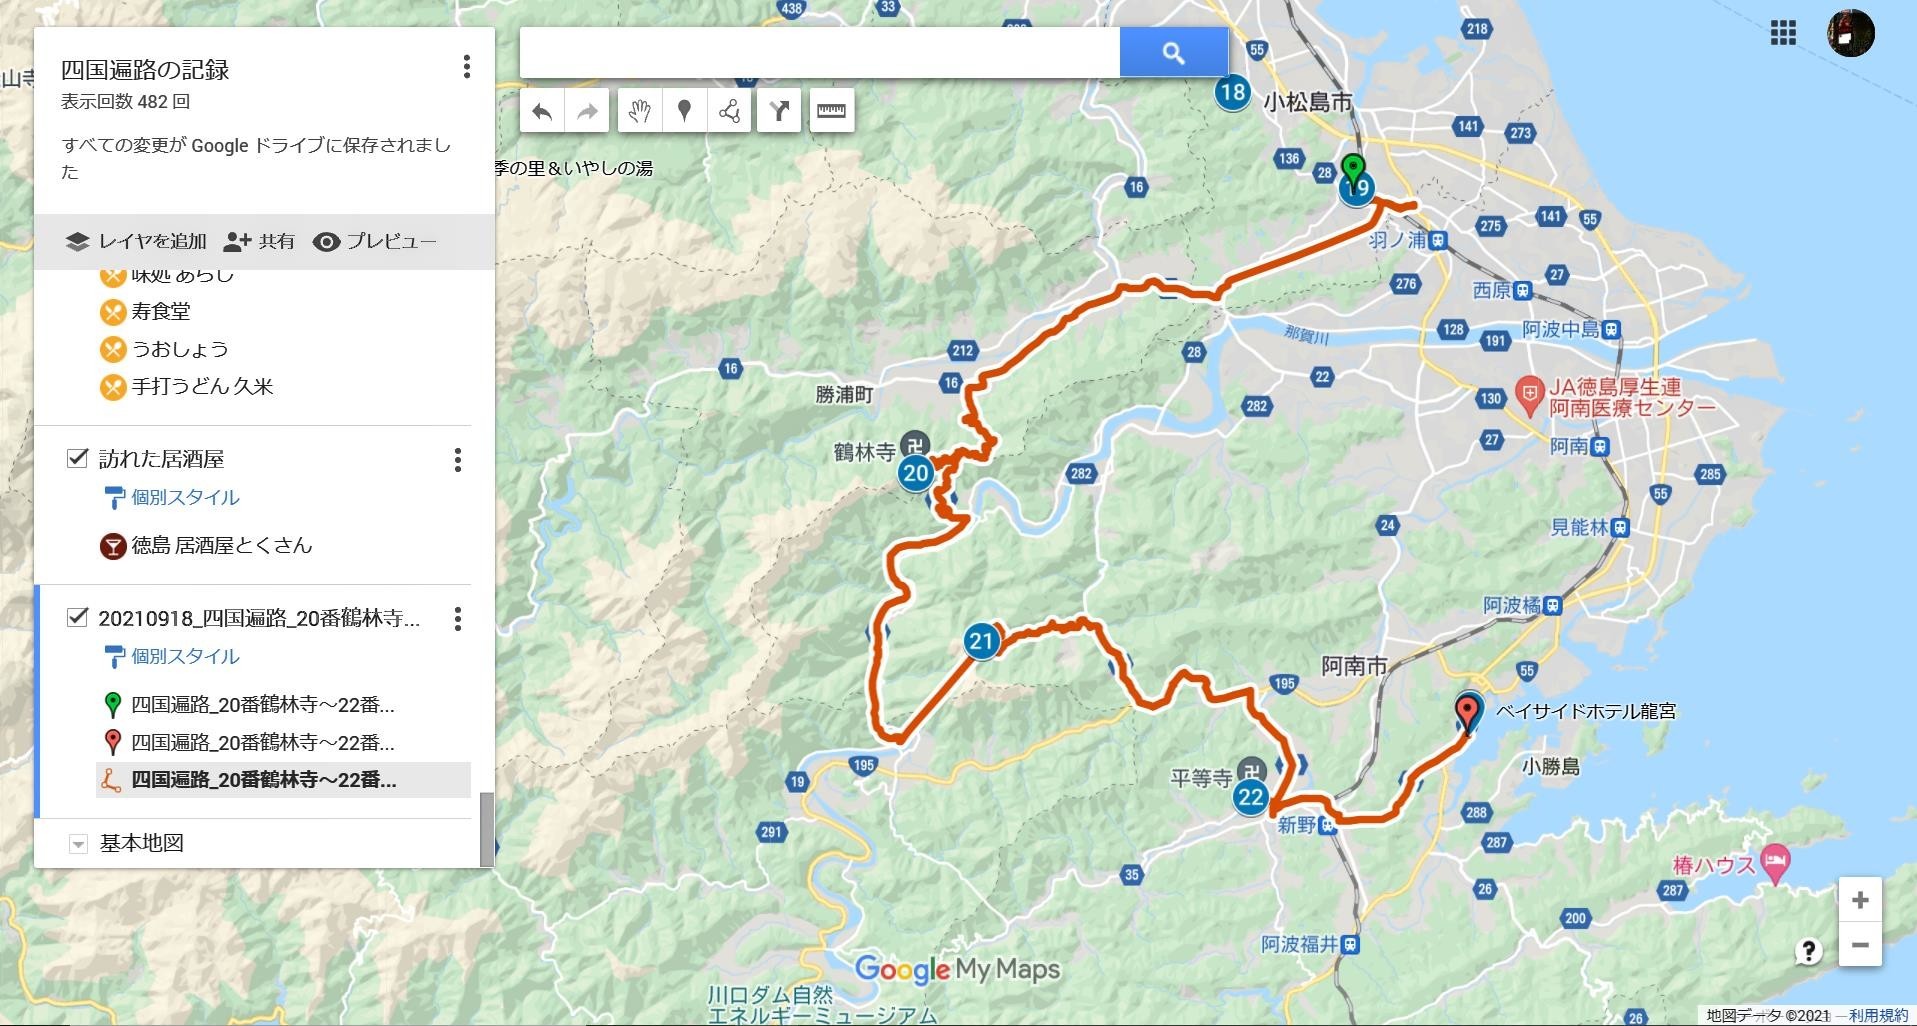The image size is (1917, 1026).
Task: Uncheck the 訪れた居酒屋 layer checkbox
Action: coord(77,458)
